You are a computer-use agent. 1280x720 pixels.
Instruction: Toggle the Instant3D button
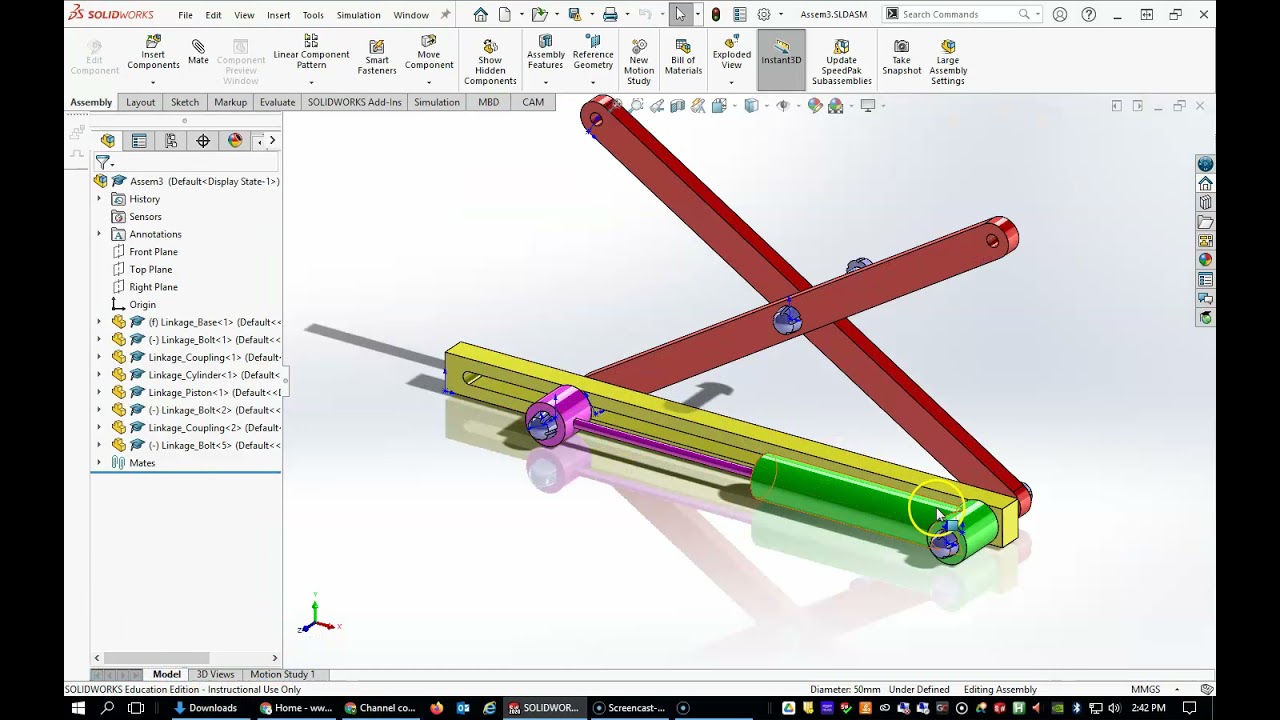(x=781, y=58)
